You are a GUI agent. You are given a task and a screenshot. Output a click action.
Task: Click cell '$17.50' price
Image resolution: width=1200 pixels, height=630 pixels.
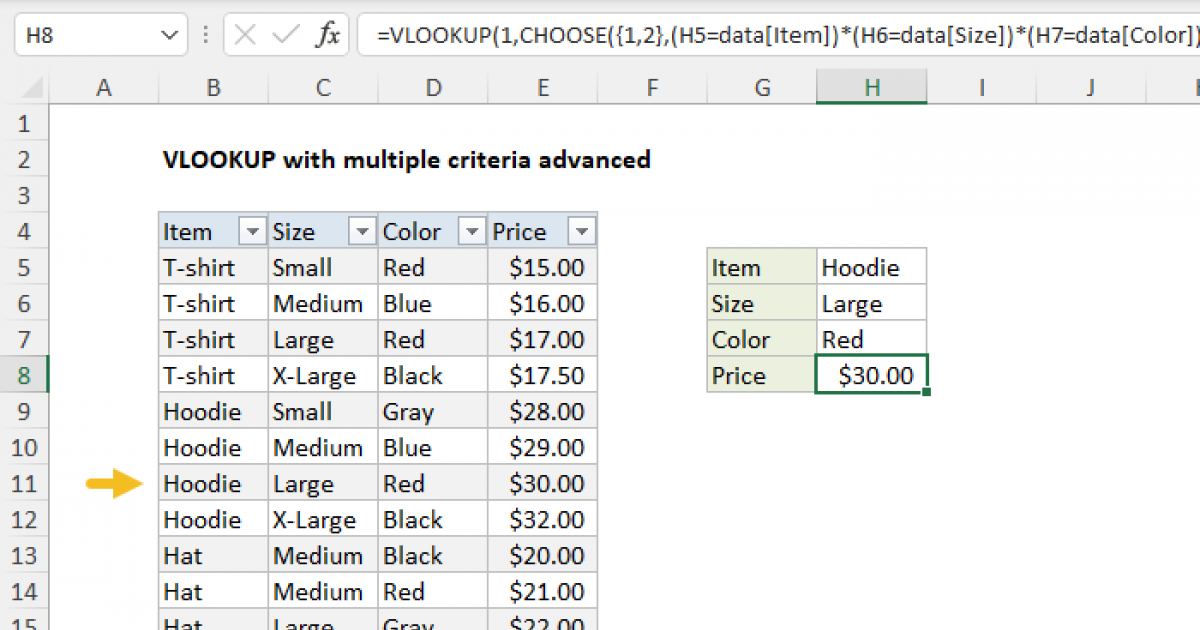(x=543, y=376)
